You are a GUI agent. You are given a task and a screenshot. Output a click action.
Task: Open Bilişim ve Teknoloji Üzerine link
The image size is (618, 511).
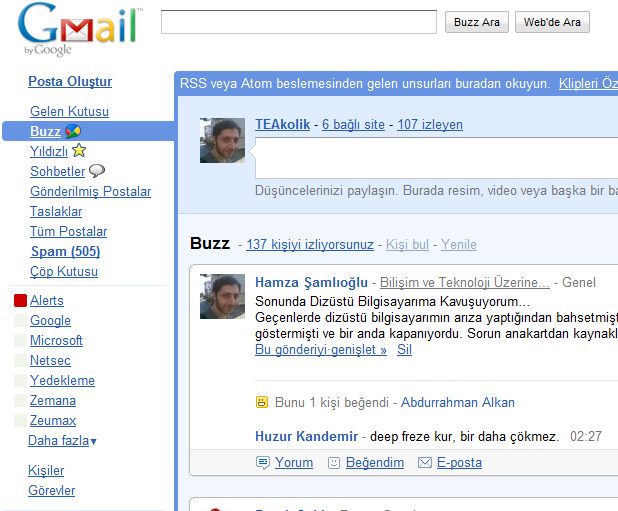(x=465, y=282)
